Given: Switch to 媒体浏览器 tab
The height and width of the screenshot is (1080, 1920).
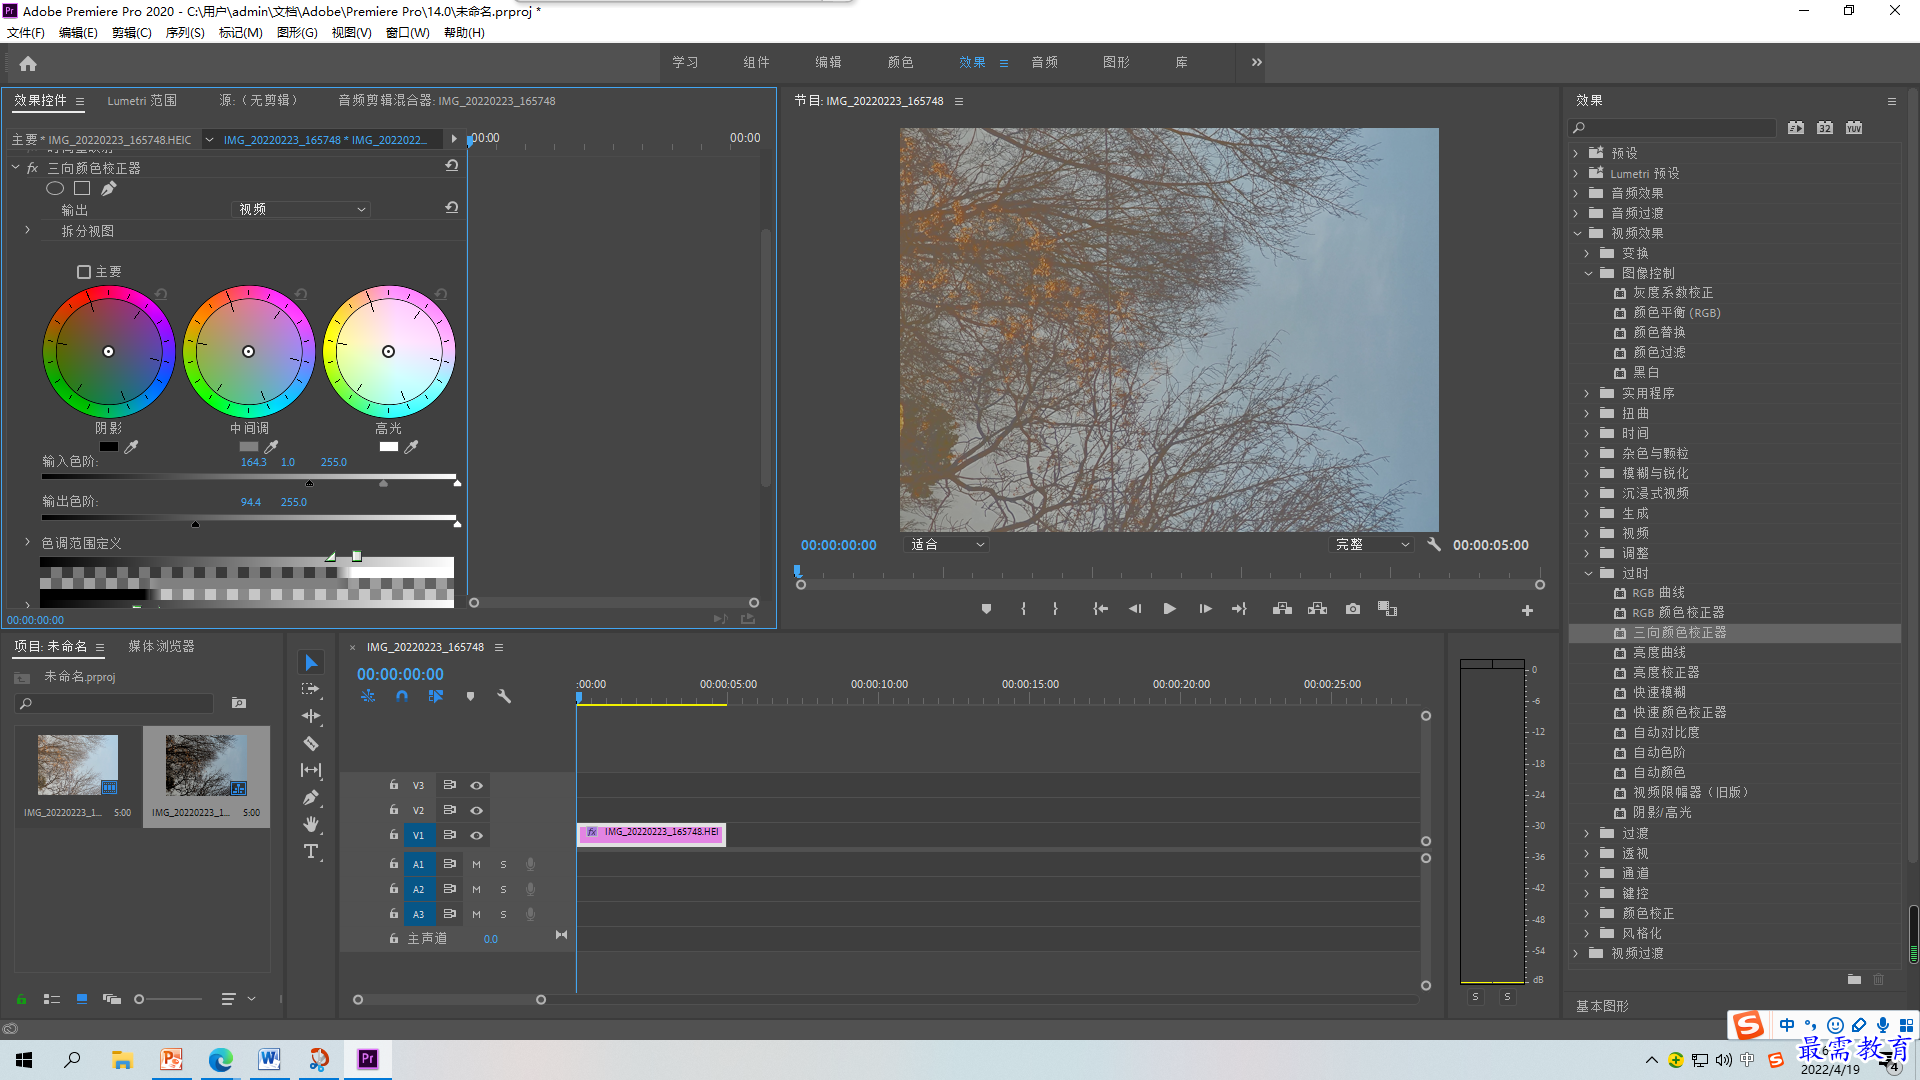Looking at the screenshot, I should point(161,647).
